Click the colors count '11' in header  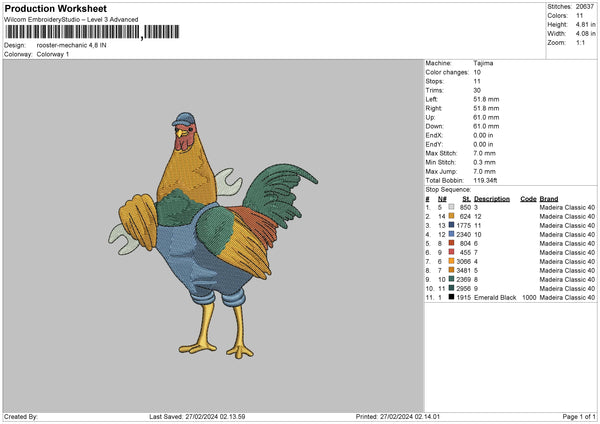pos(579,16)
